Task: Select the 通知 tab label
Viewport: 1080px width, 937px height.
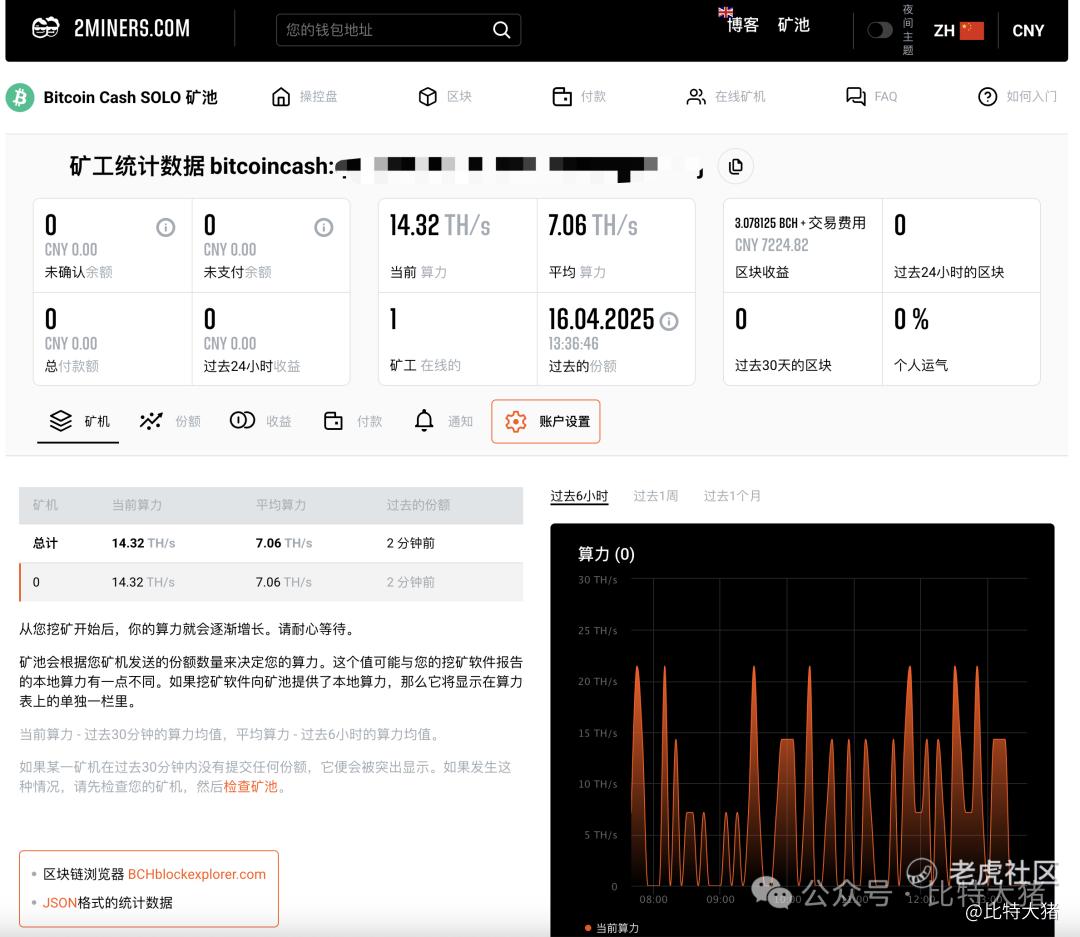Action: pos(460,421)
